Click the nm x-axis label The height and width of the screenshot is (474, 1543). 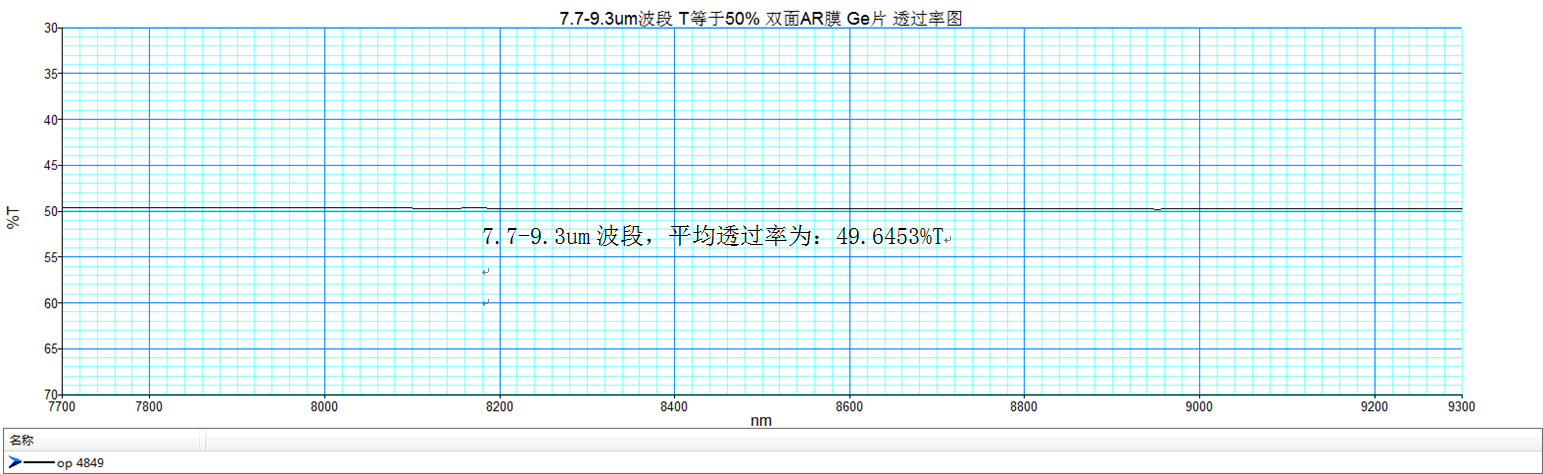[x=761, y=421]
